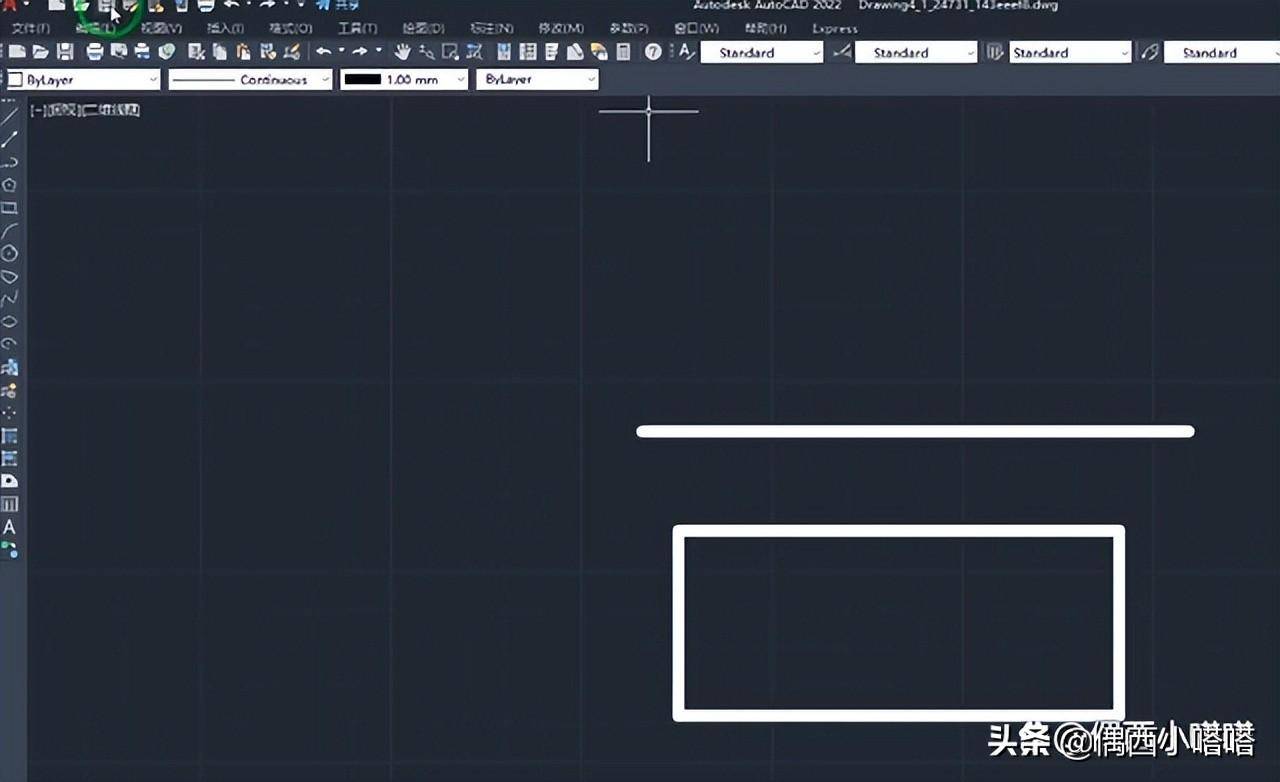
Task: Select the Hatch tool
Action: pos(10,436)
